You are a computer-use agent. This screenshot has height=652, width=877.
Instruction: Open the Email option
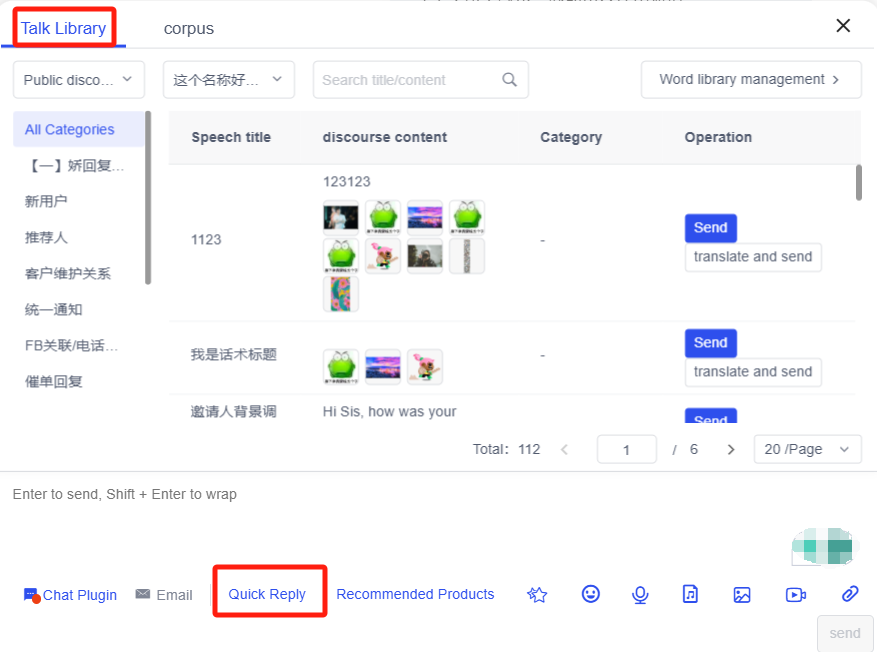tap(164, 595)
